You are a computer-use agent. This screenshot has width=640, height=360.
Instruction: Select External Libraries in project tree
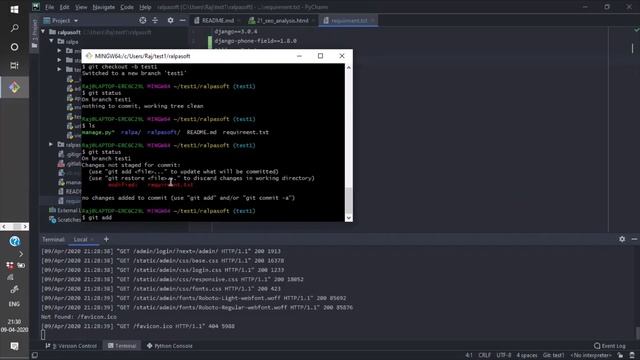coord(65,210)
